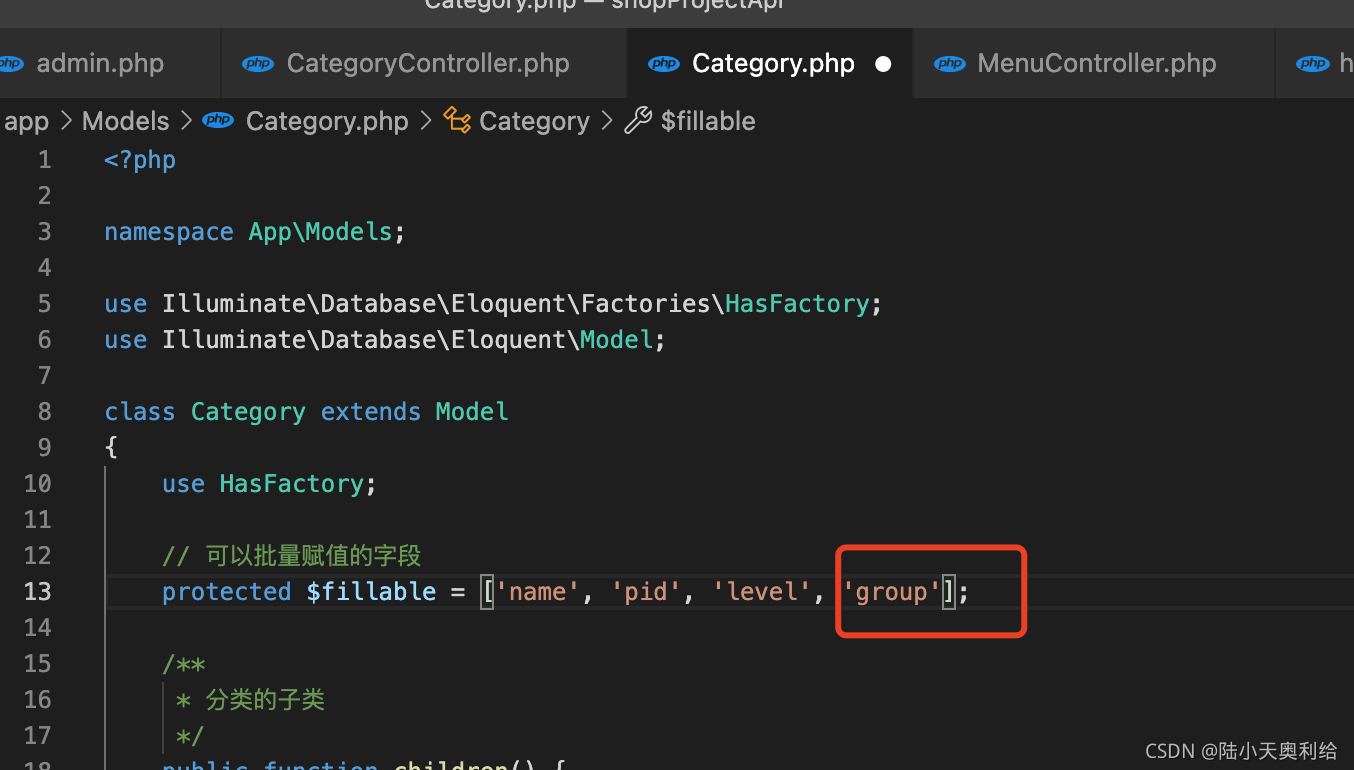Screen dimensions: 1354x770
Task: Click the 'pid' string in the array
Action: [x=645, y=591]
